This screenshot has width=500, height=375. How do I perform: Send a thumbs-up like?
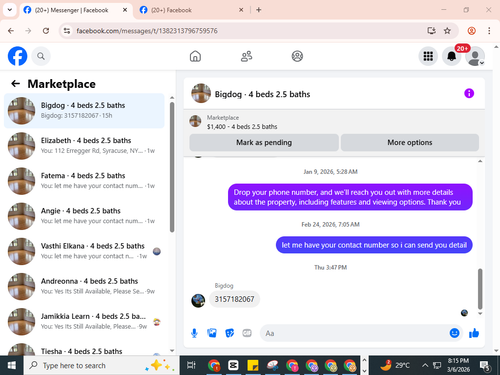[474, 333]
